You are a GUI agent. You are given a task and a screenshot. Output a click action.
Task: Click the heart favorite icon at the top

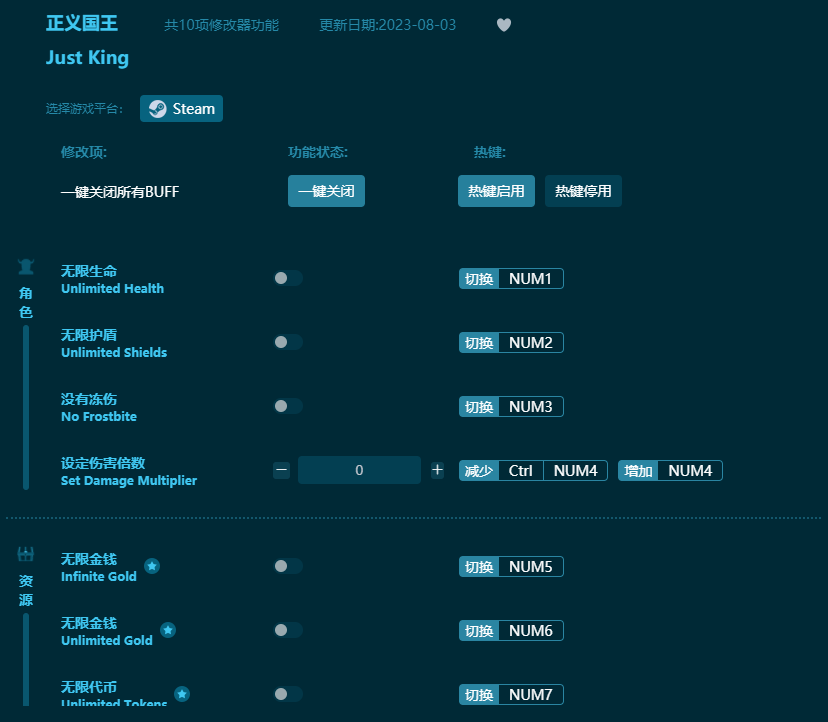coord(504,25)
